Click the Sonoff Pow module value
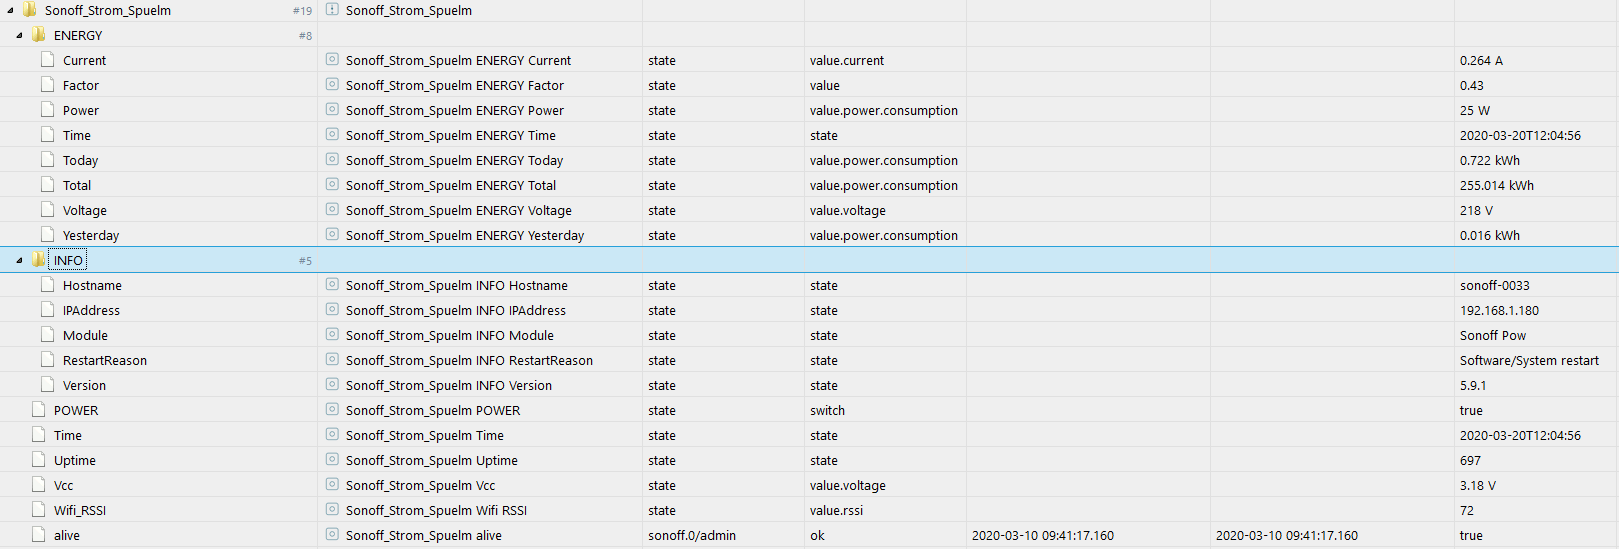This screenshot has height=549, width=1619. tap(1493, 335)
